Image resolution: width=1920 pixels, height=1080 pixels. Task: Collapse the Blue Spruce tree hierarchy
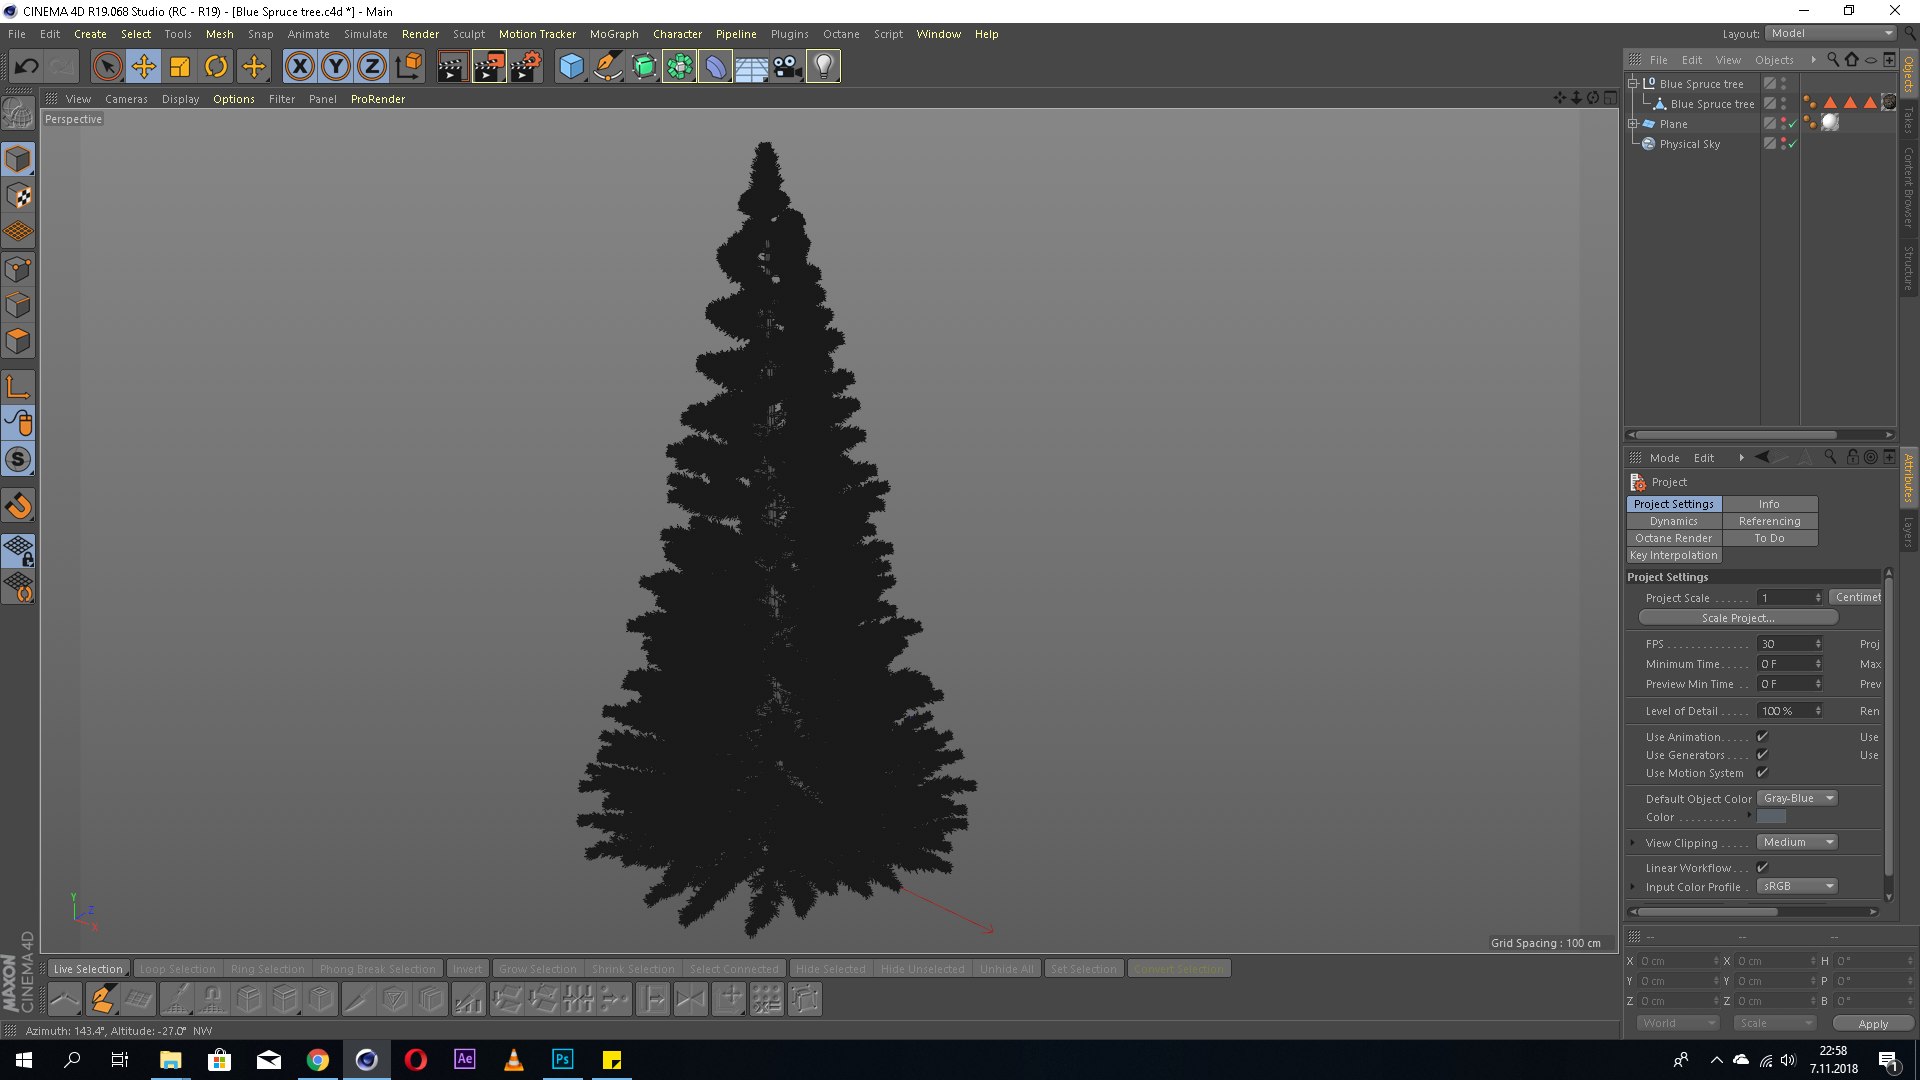point(1632,84)
